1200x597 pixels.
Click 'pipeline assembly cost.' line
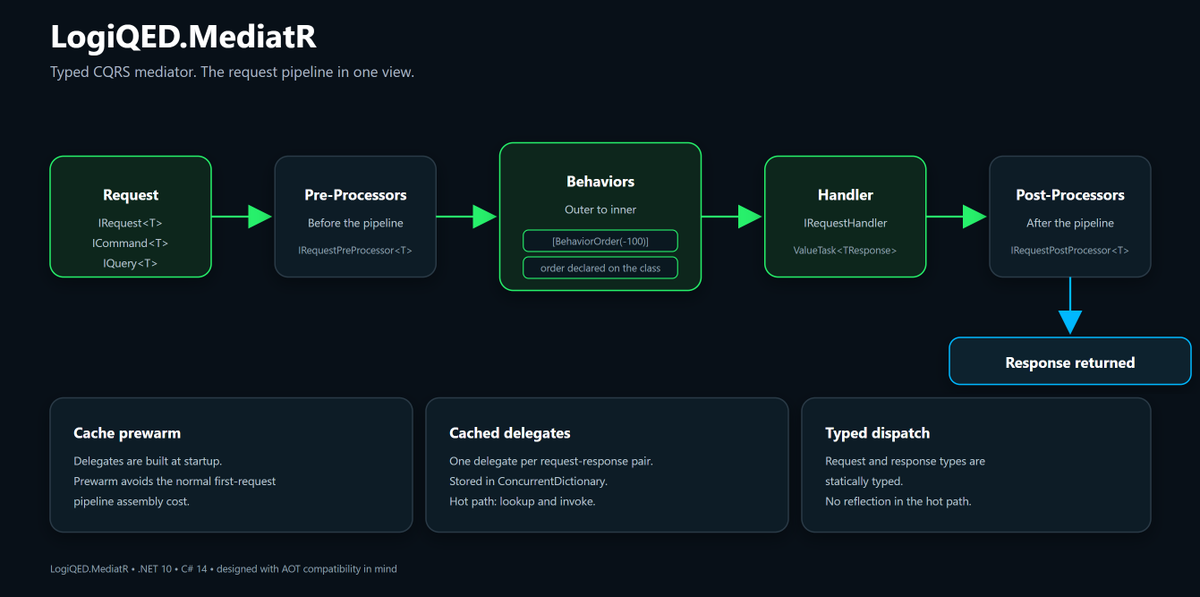point(131,501)
